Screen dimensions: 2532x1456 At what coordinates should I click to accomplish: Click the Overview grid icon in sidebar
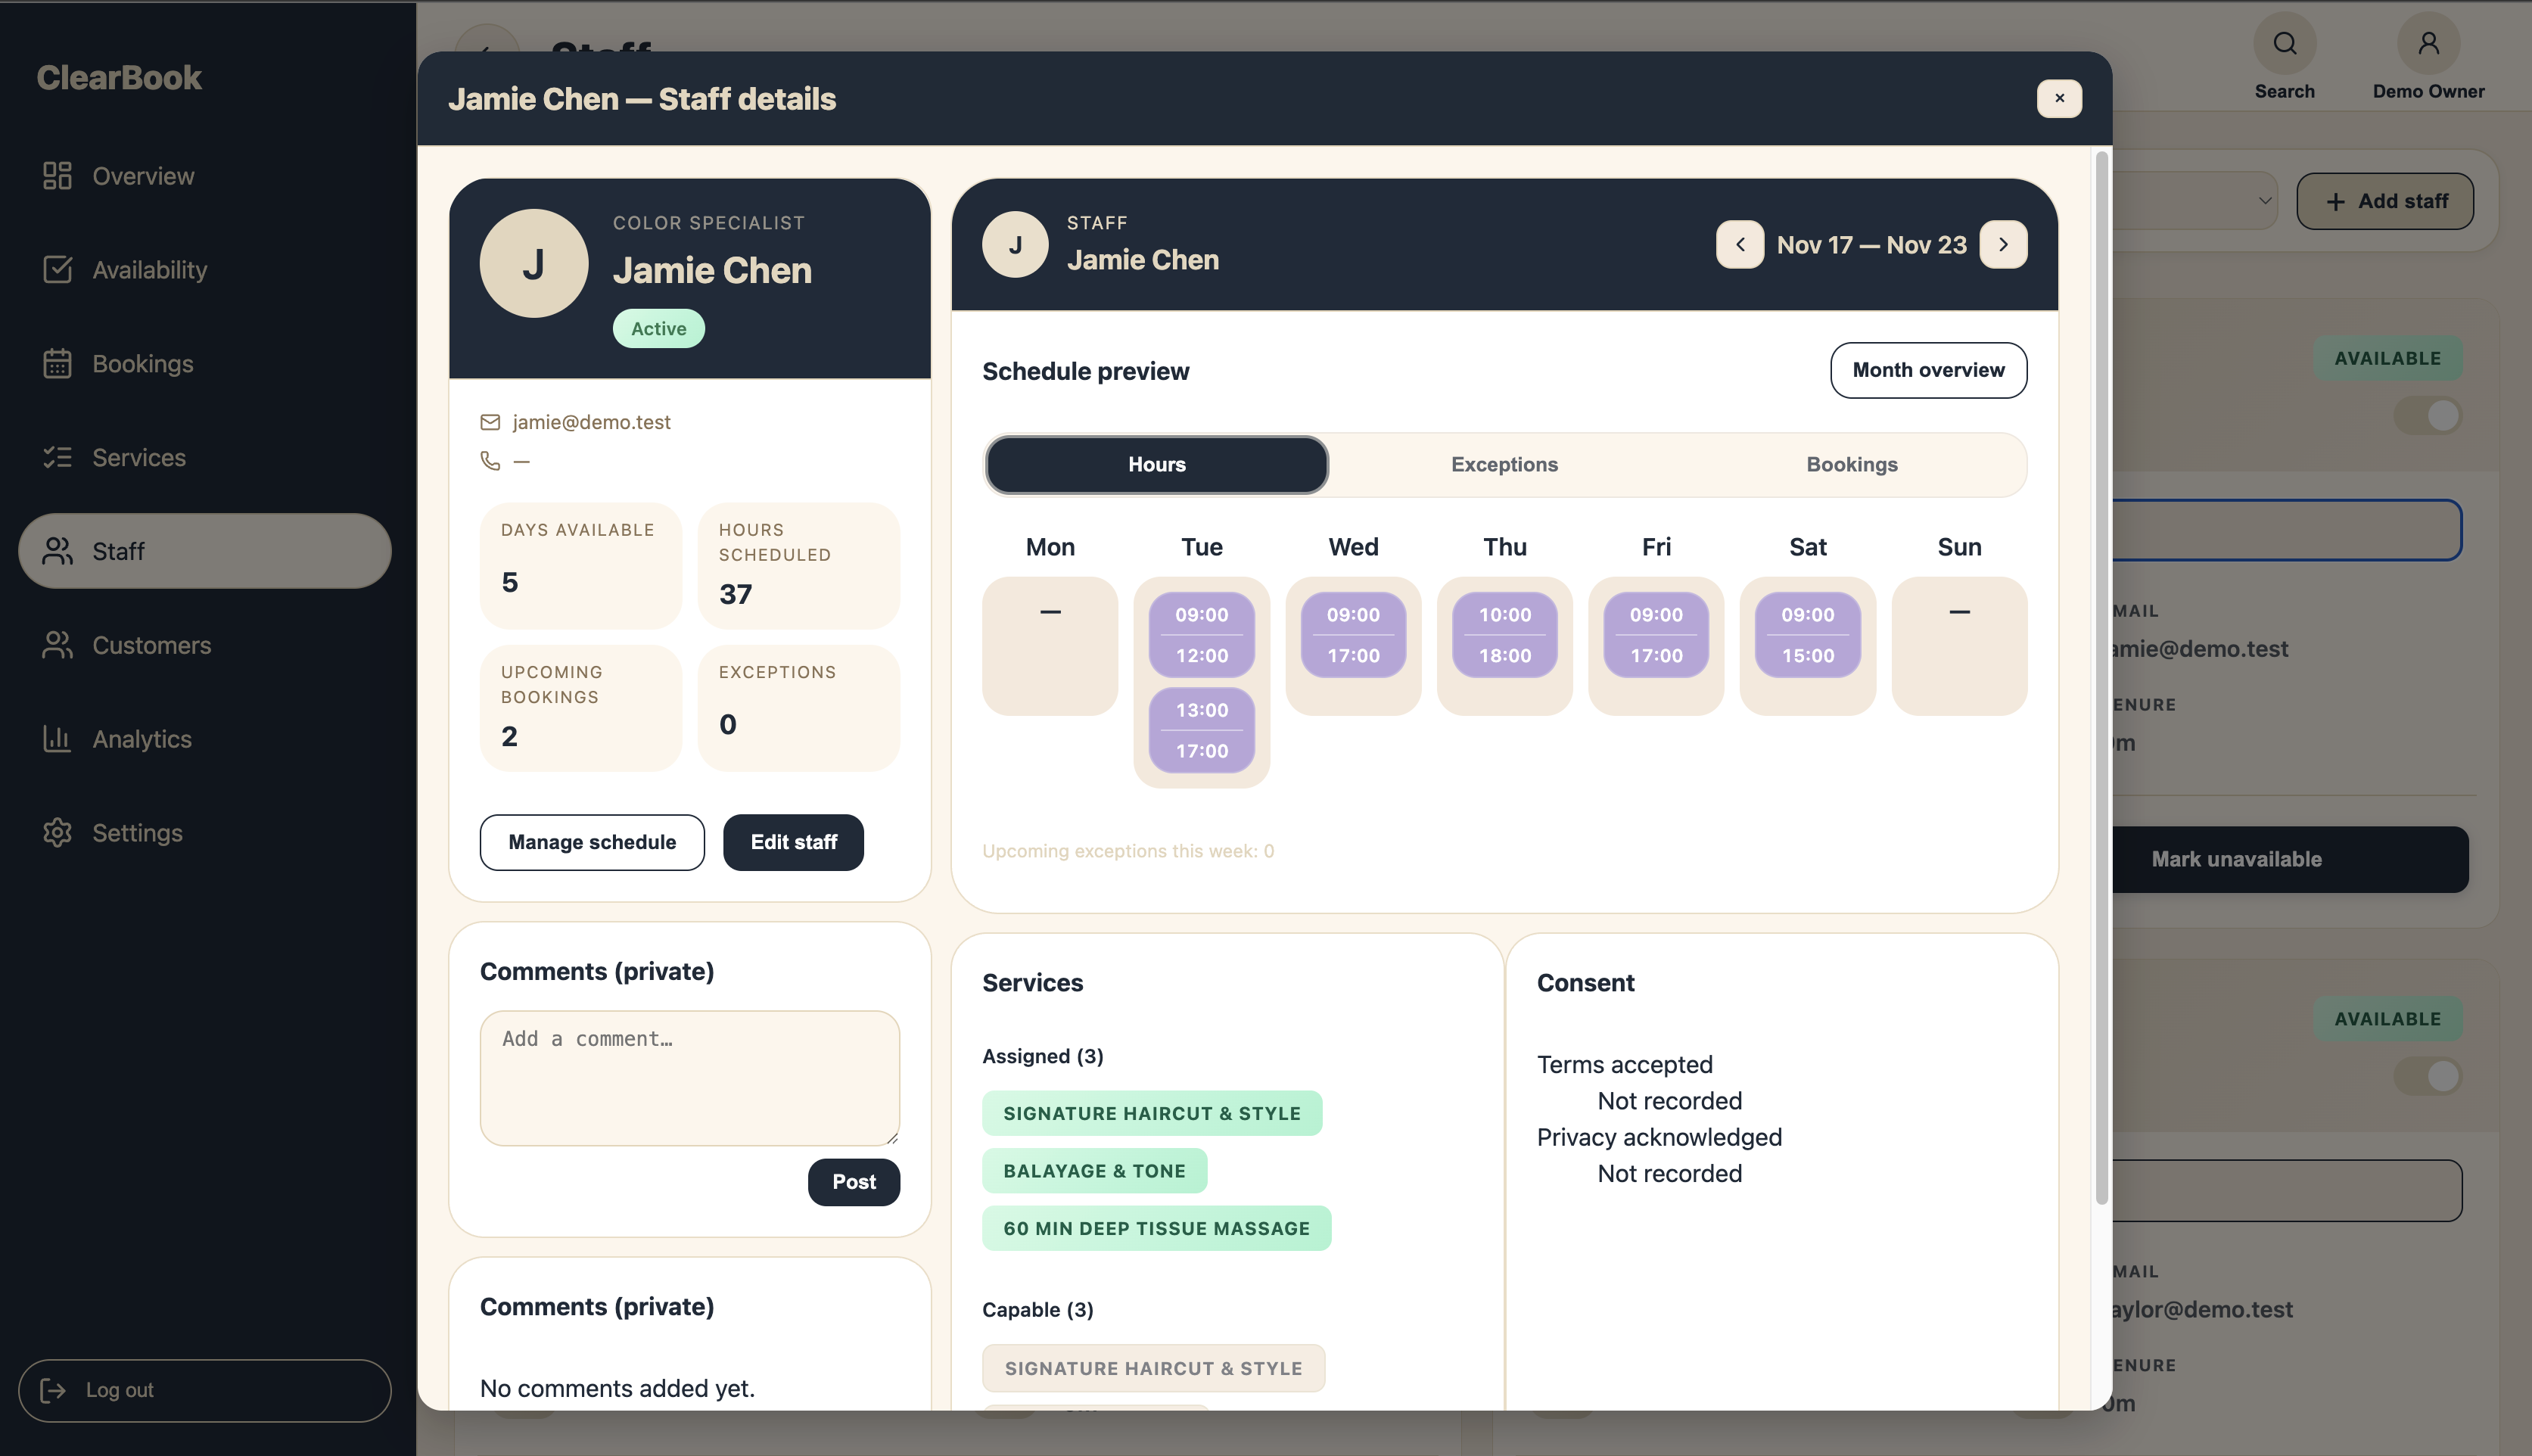[57, 176]
